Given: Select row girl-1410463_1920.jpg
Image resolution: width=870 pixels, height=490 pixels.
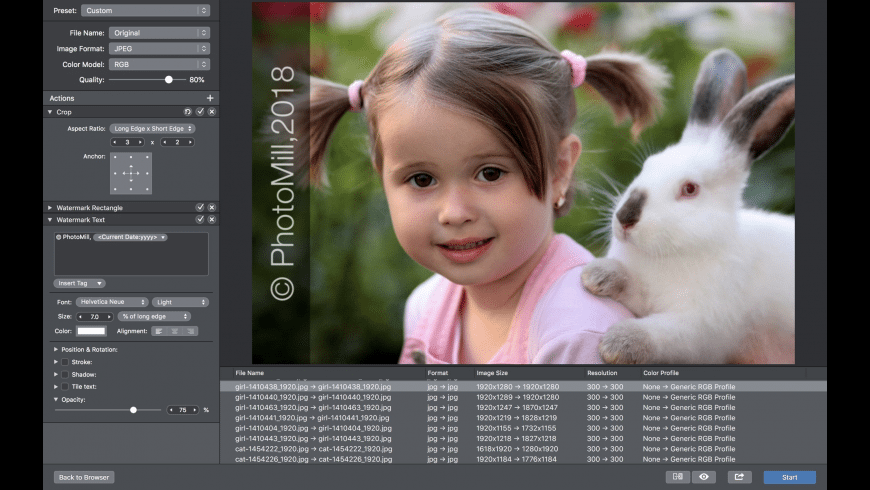Looking at the screenshot, I should pyautogui.click(x=523, y=407).
